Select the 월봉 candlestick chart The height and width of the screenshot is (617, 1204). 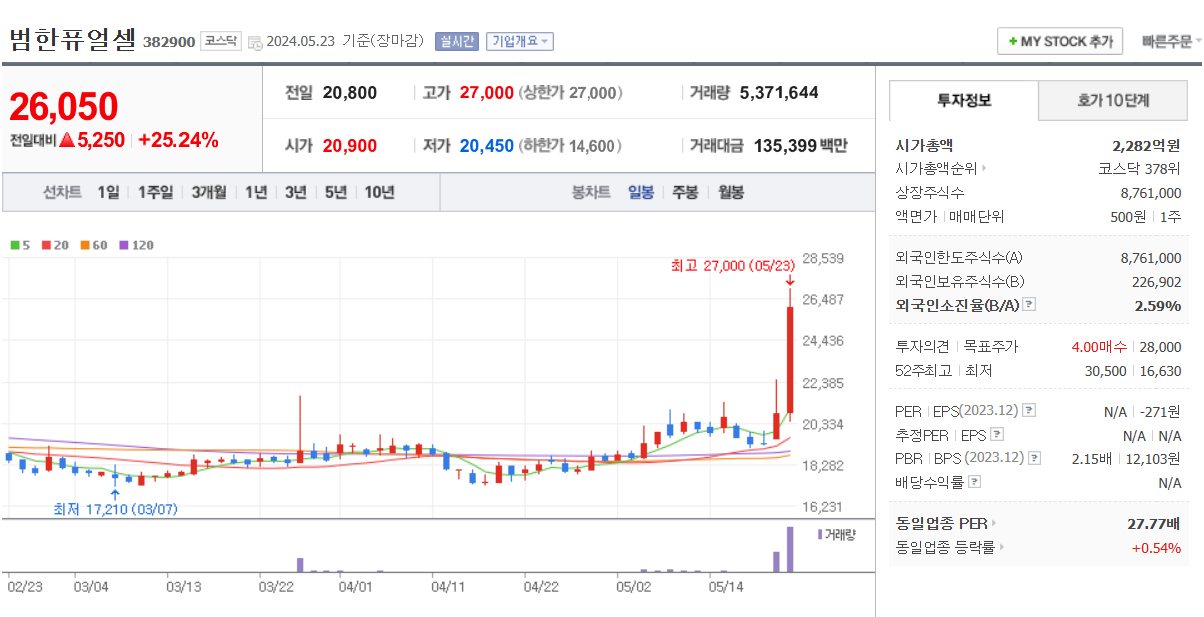click(731, 192)
